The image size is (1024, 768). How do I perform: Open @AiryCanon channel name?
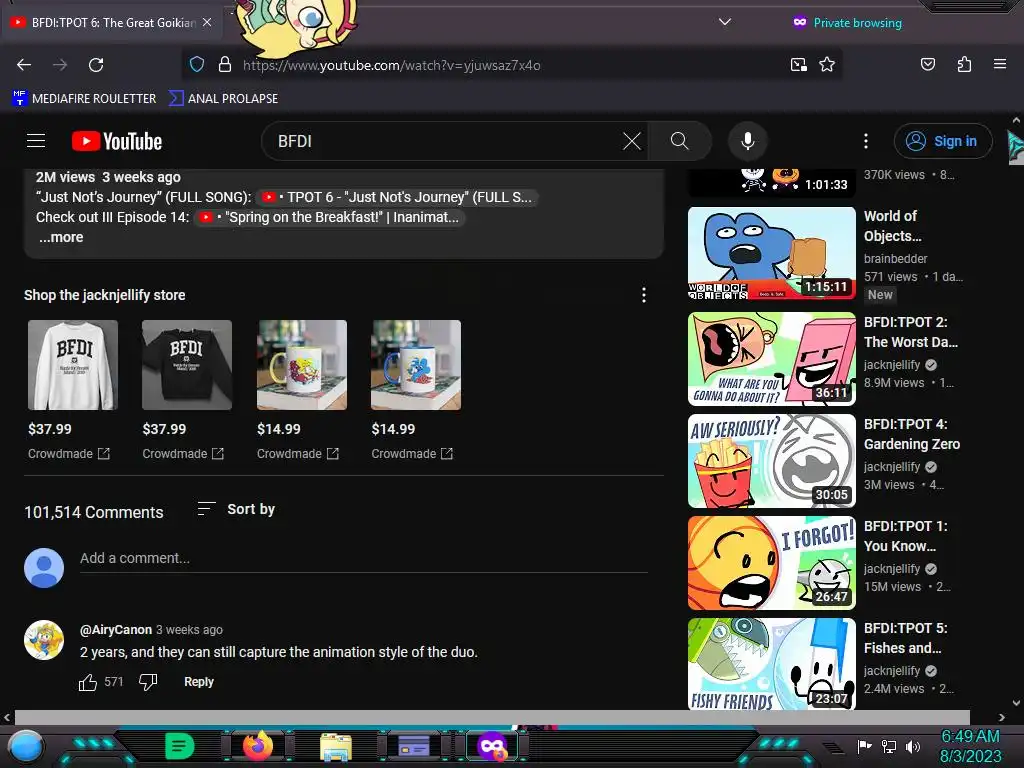[x=116, y=630]
